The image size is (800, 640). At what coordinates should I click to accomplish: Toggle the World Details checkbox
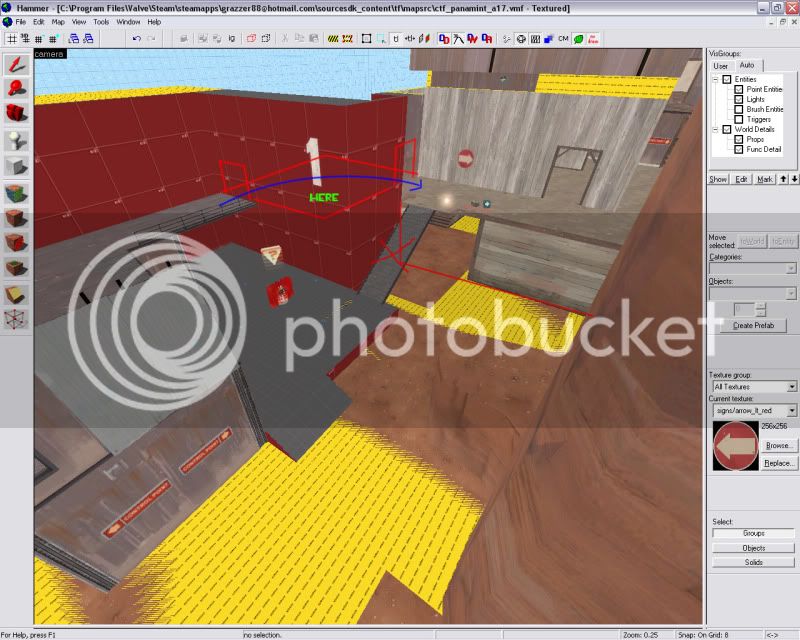click(727, 130)
